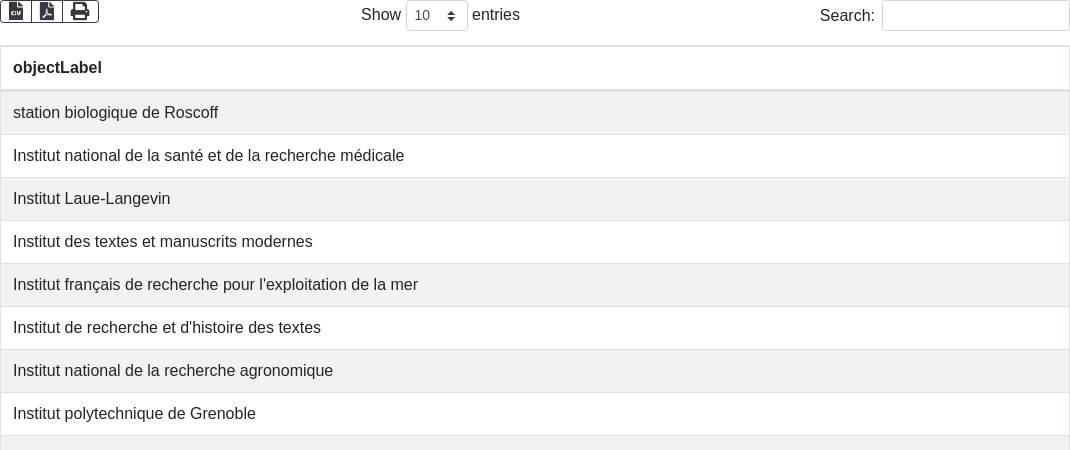
Task: Click the partially visible row below Grenoble
Action: click(535, 443)
